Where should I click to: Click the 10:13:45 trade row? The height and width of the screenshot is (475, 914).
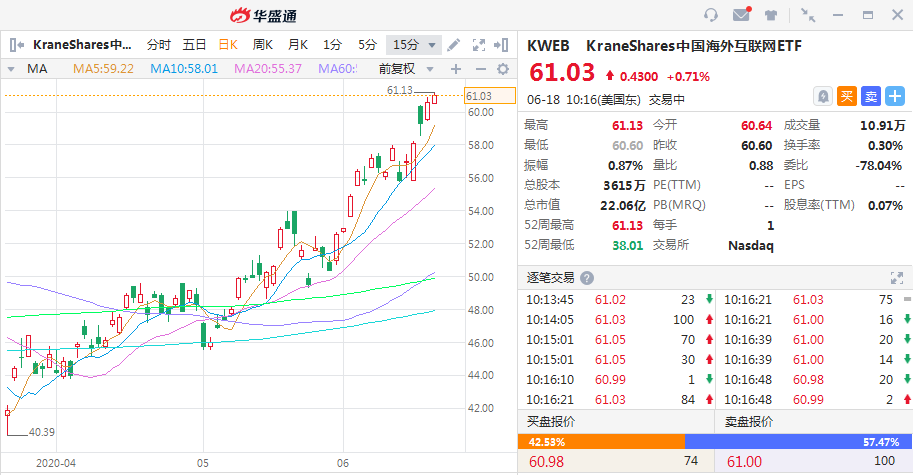coord(616,300)
